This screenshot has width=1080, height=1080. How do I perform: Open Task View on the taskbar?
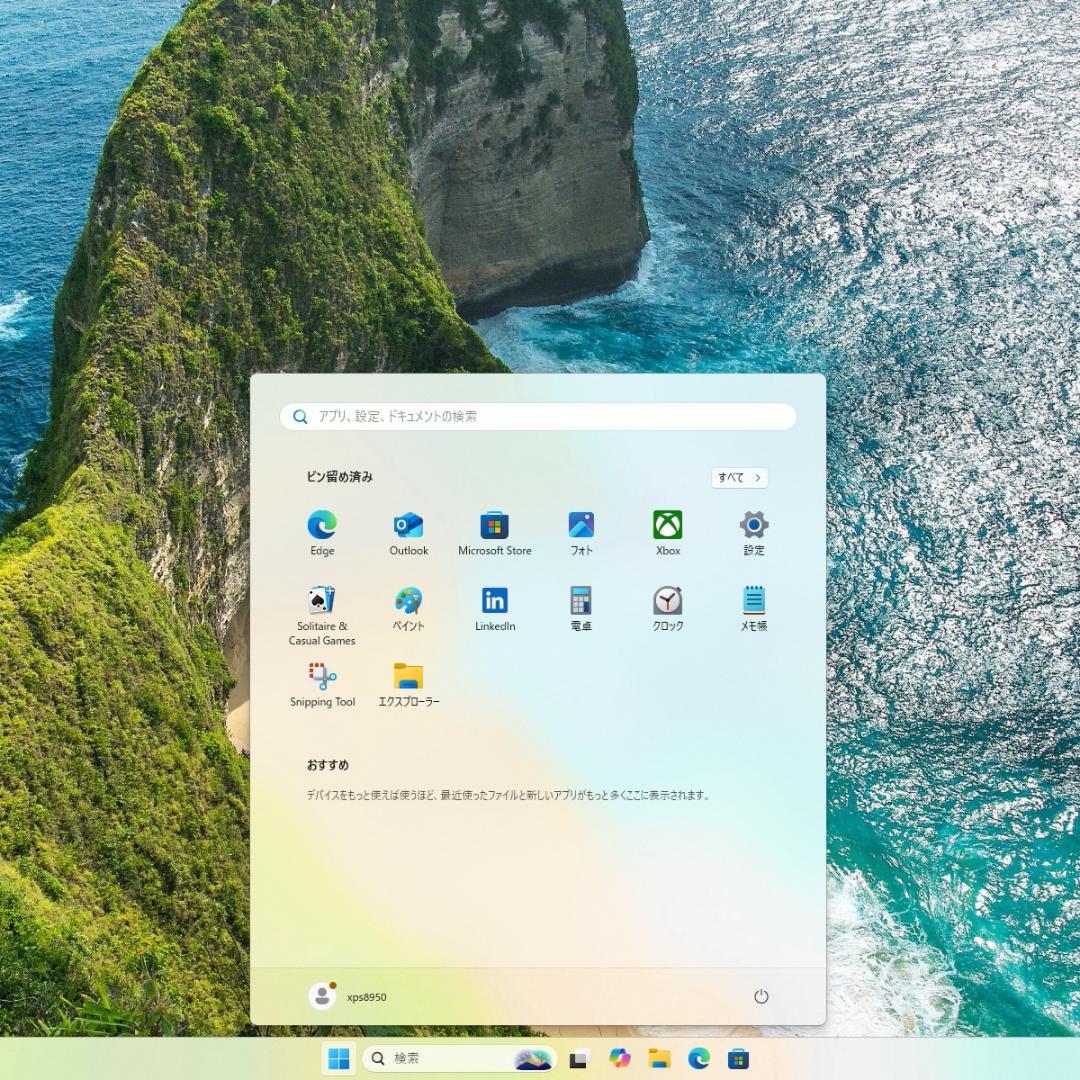click(580, 1058)
